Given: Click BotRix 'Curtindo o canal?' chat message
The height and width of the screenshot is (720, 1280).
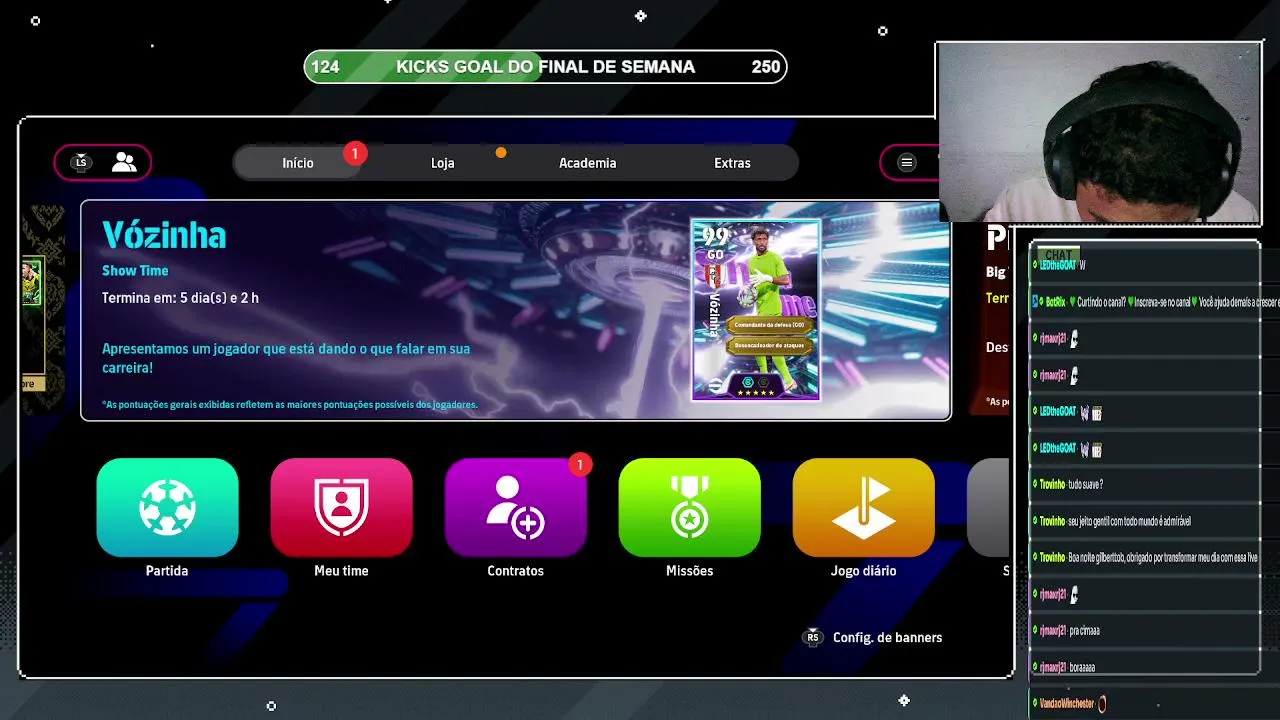Looking at the screenshot, I should coord(1155,302).
